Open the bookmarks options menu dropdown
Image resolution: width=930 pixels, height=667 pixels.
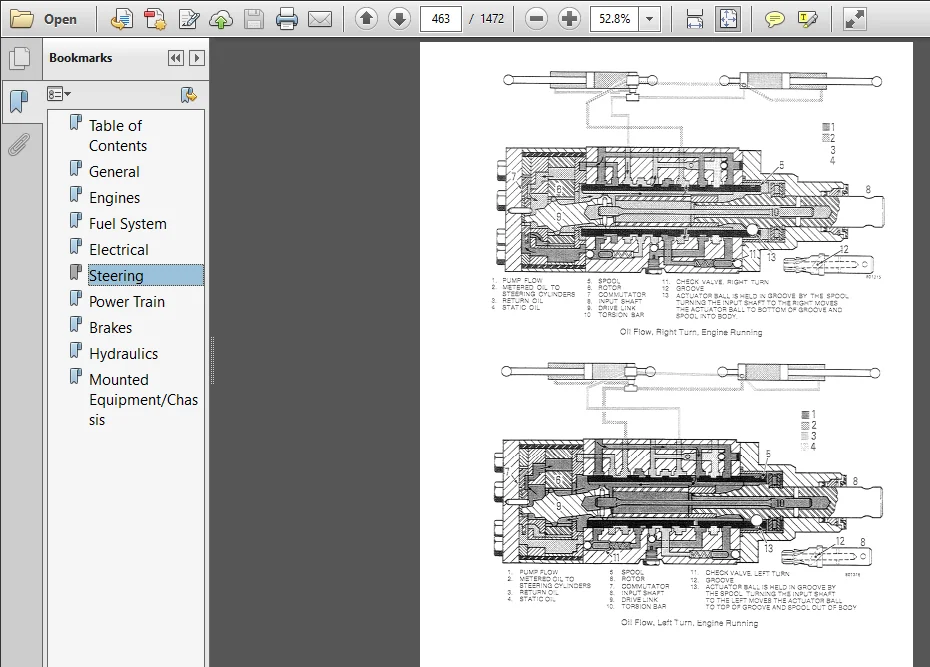point(59,94)
